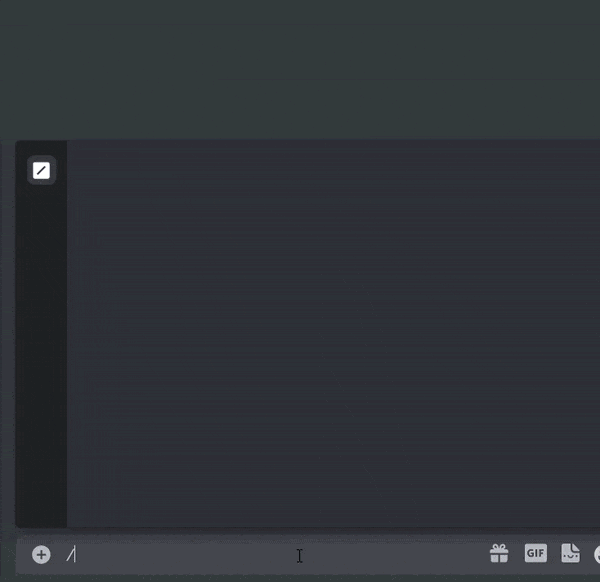The height and width of the screenshot is (582, 600).
Task: Click the message input field
Action: coord(276,554)
